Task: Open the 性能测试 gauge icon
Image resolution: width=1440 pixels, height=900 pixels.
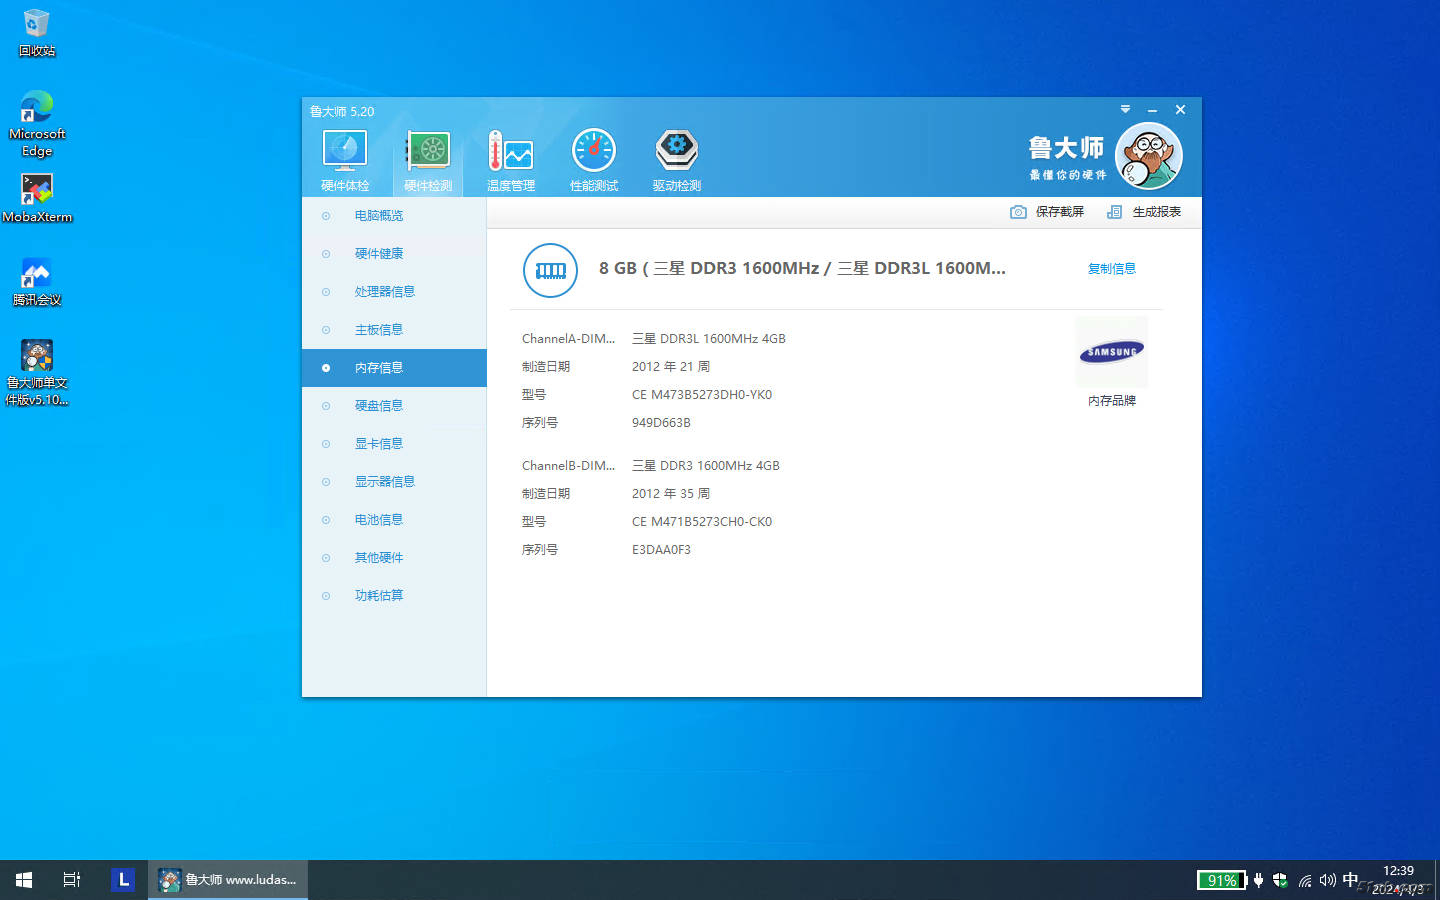Action: 594,152
